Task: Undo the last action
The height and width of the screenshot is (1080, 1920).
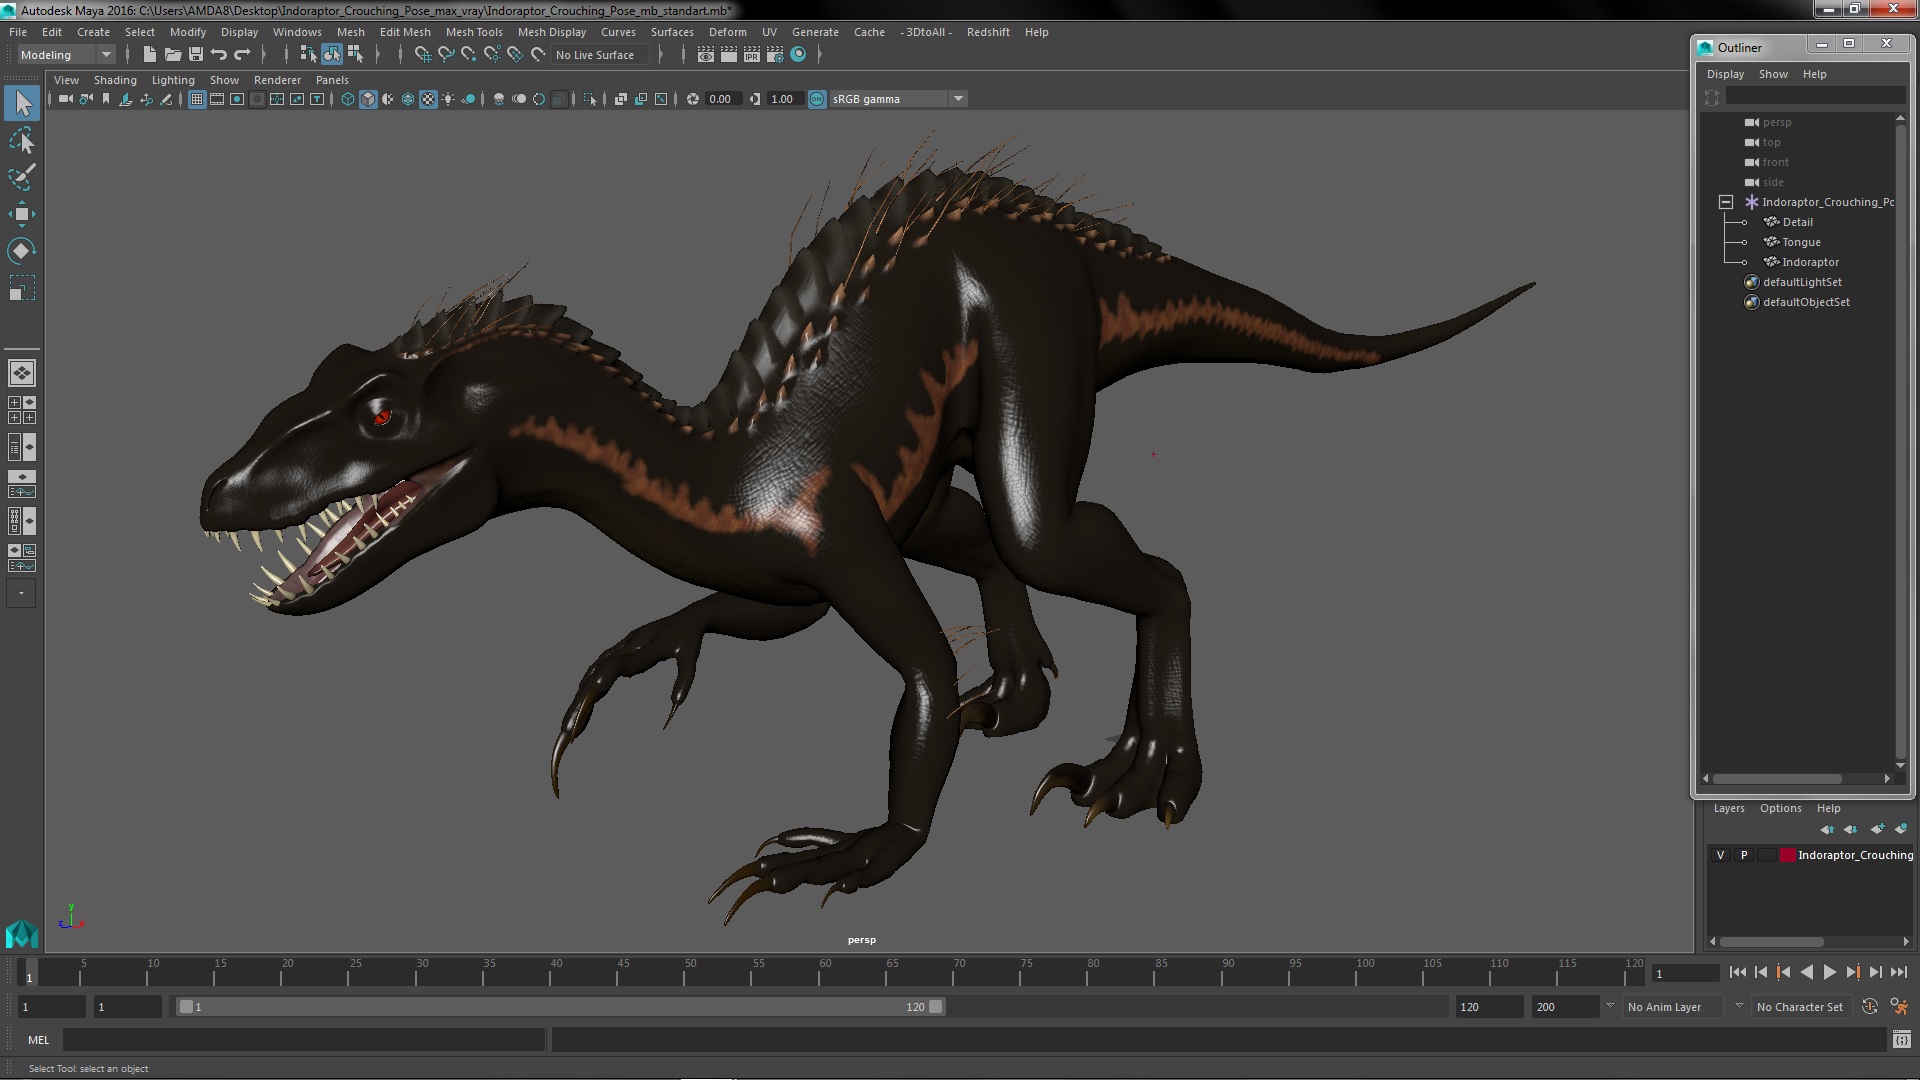Action: pyautogui.click(x=219, y=55)
